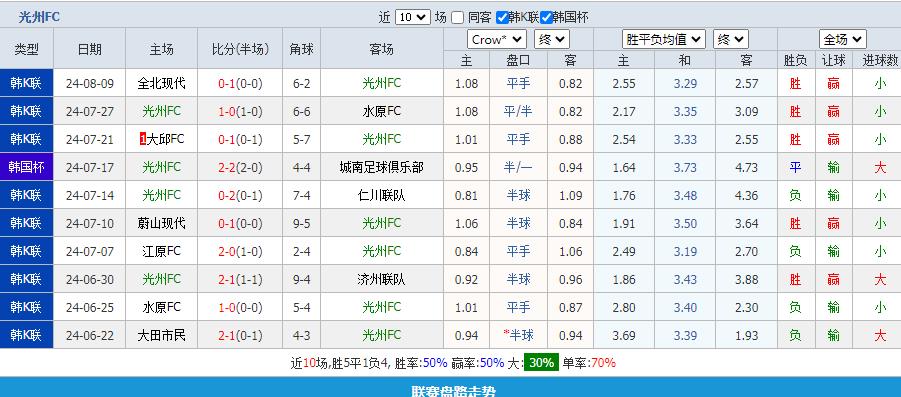Click the 角球 column header
This screenshot has height=397, width=901.
302,49
